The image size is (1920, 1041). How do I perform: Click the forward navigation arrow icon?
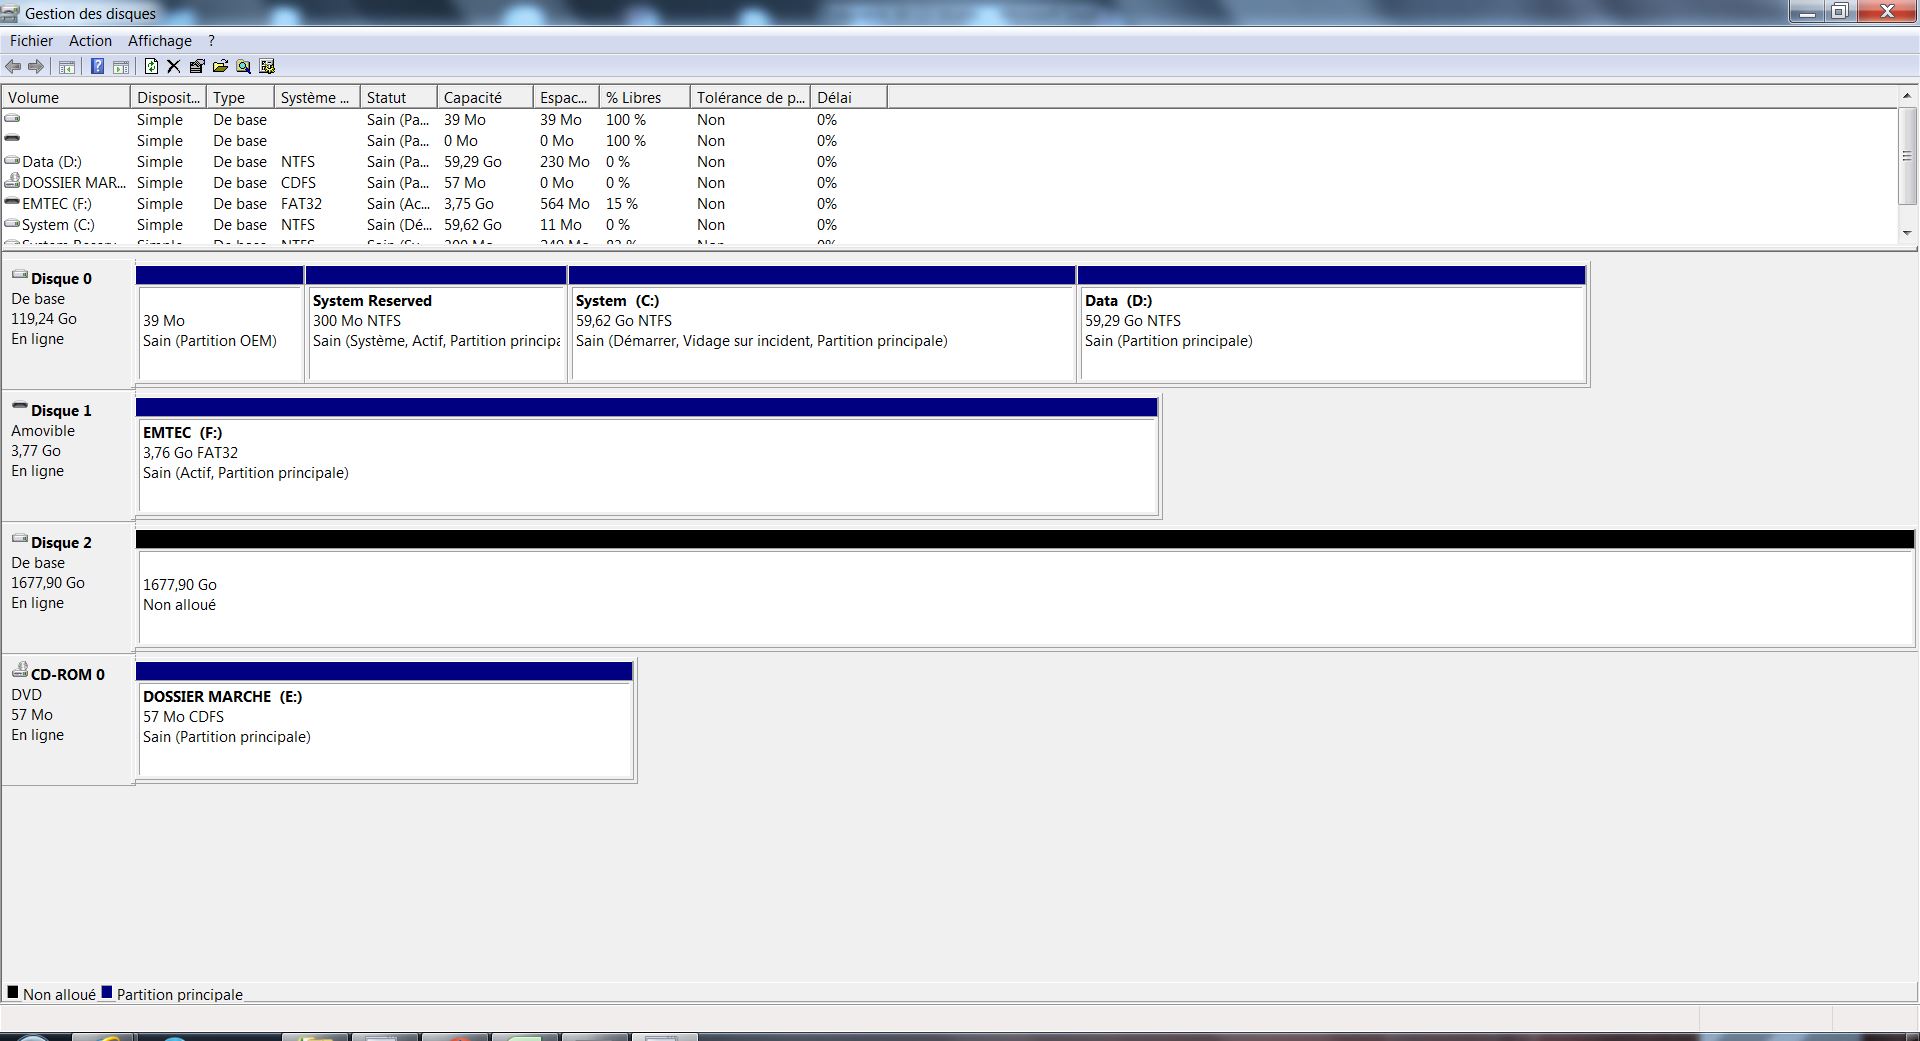click(x=37, y=66)
